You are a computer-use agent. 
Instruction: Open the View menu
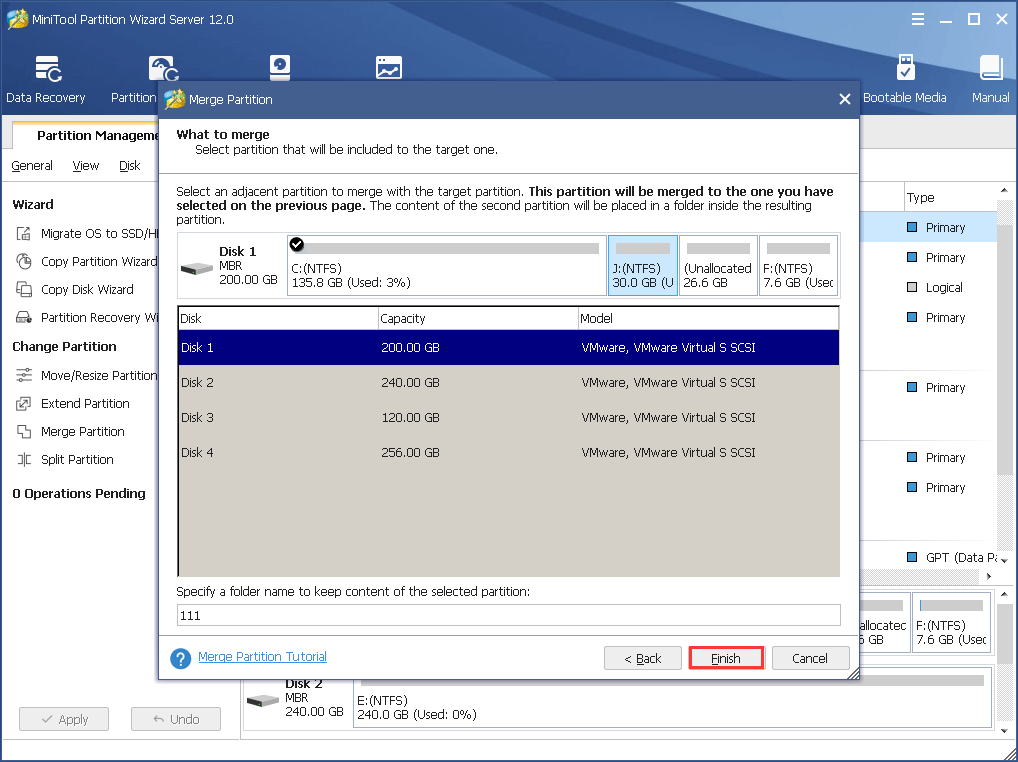pyautogui.click(x=86, y=166)
